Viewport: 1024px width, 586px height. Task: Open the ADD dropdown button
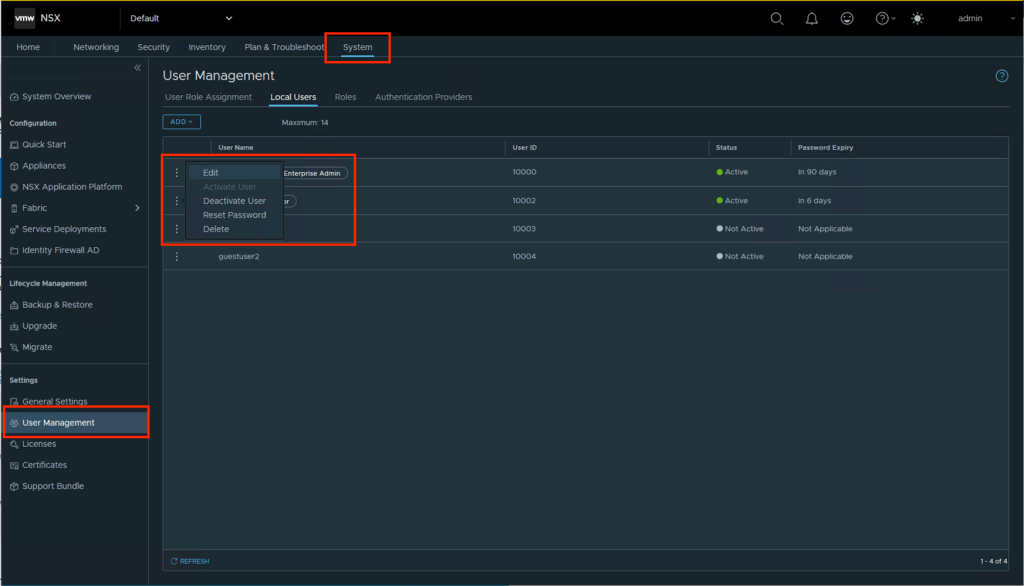tap(181, 122)
